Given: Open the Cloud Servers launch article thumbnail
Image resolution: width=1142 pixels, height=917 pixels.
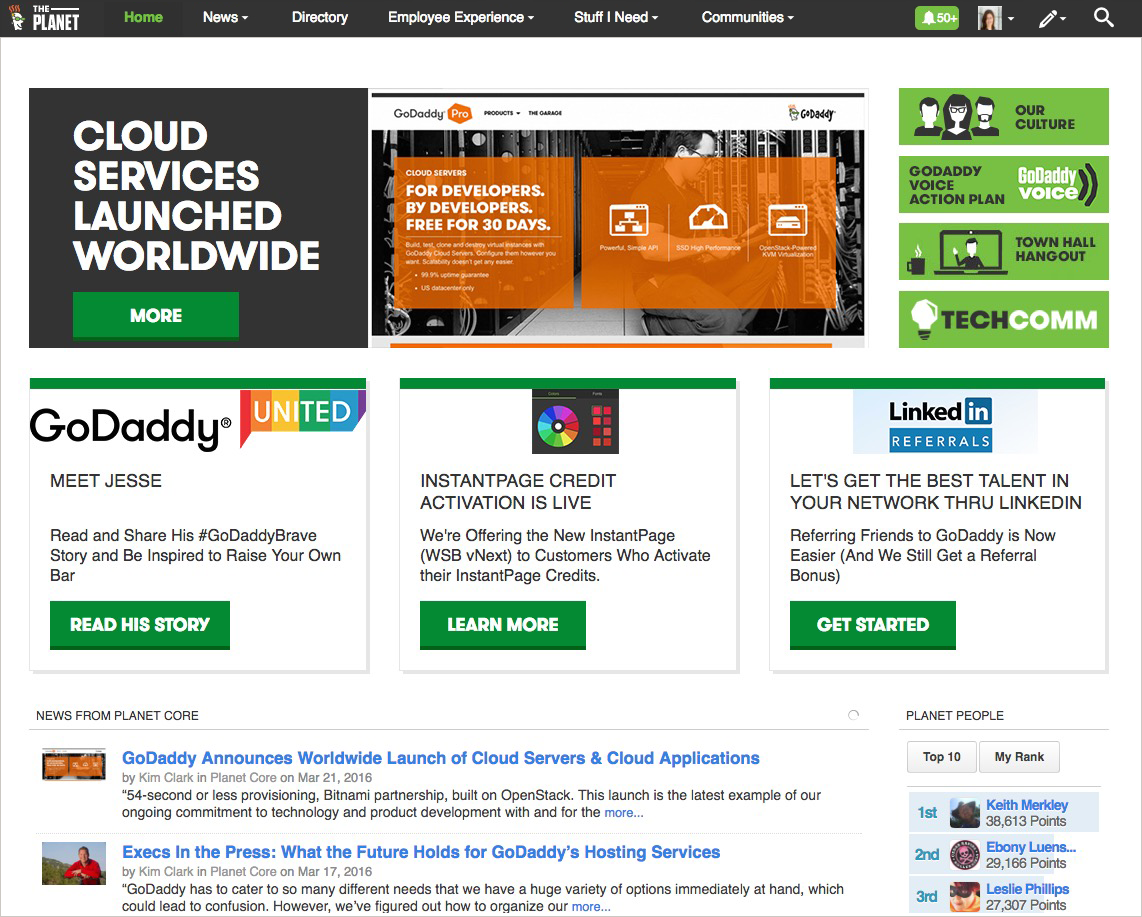Looking at the screenshot, I should pos(74,765).
